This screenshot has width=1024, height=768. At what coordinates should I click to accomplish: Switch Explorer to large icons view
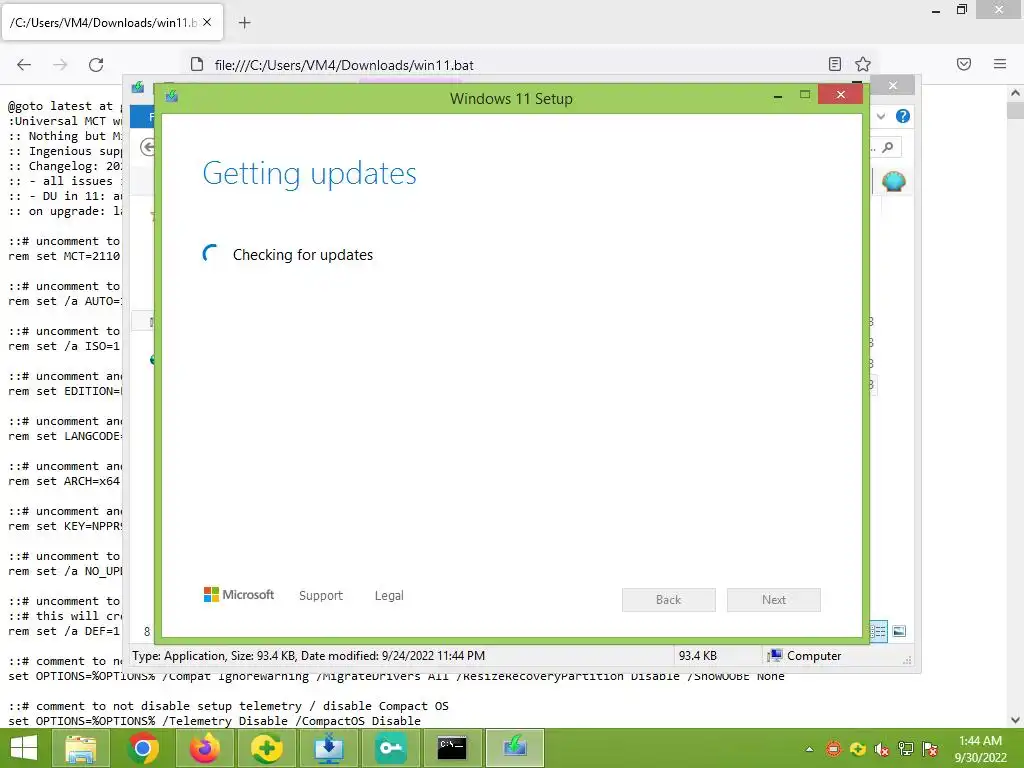[899, 631]
